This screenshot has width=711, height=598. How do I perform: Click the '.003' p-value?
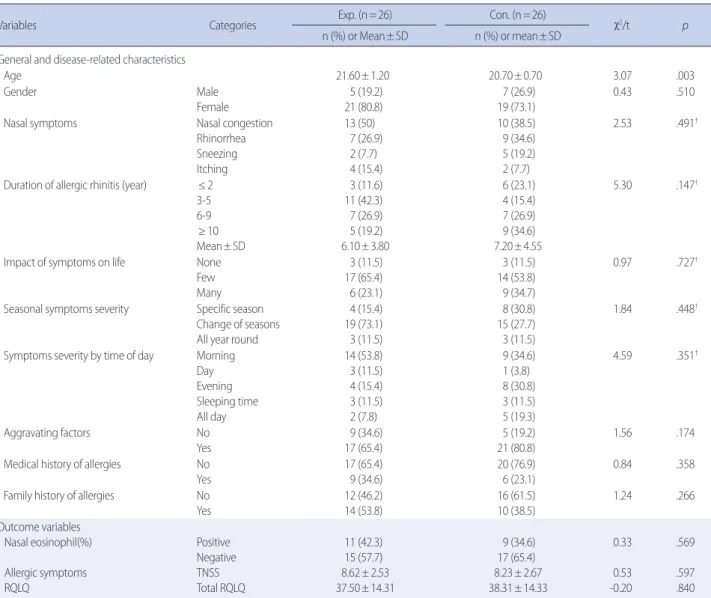(685, 76)
